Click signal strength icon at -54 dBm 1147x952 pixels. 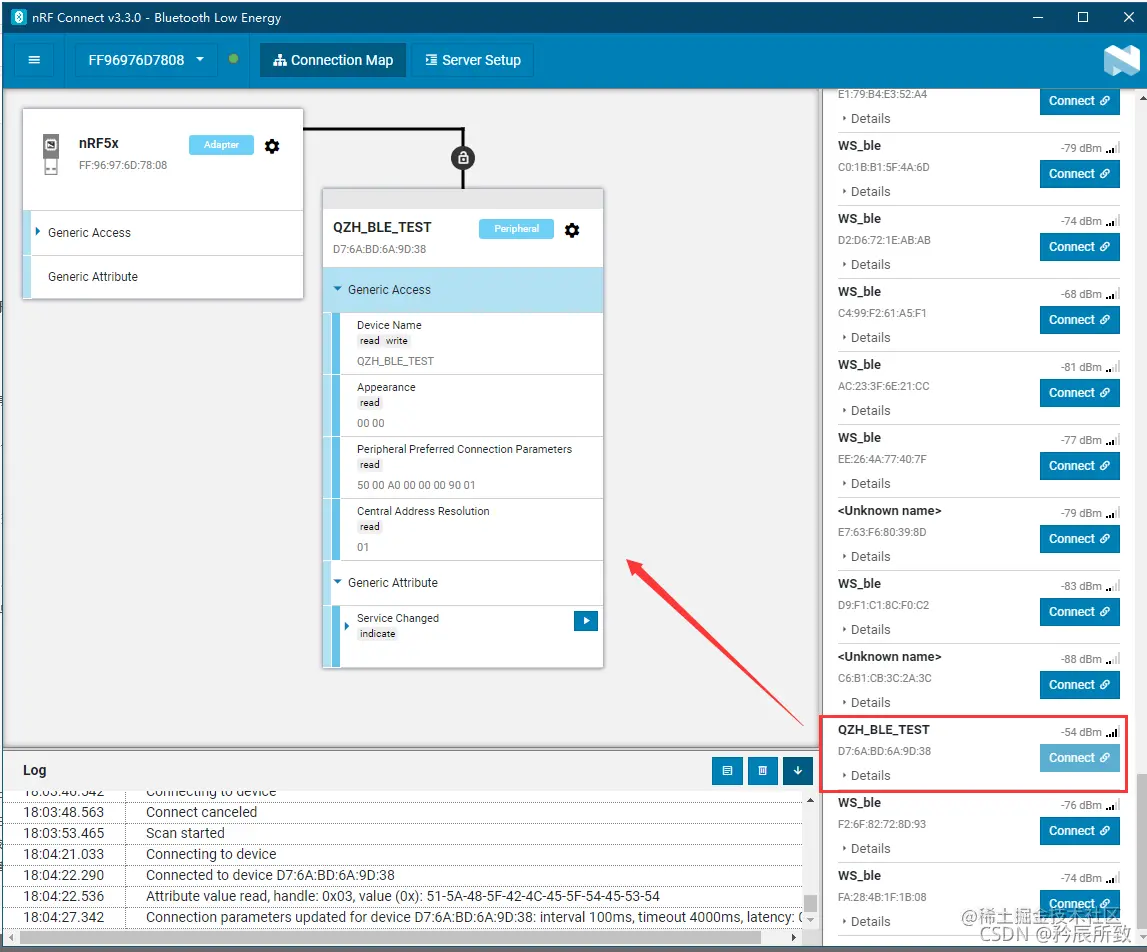click(x=1113, y=732)
